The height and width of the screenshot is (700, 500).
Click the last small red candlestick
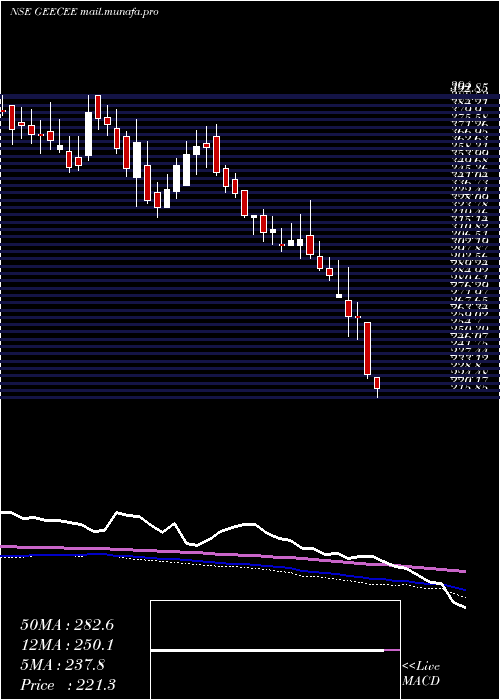[x=377, y=383]
